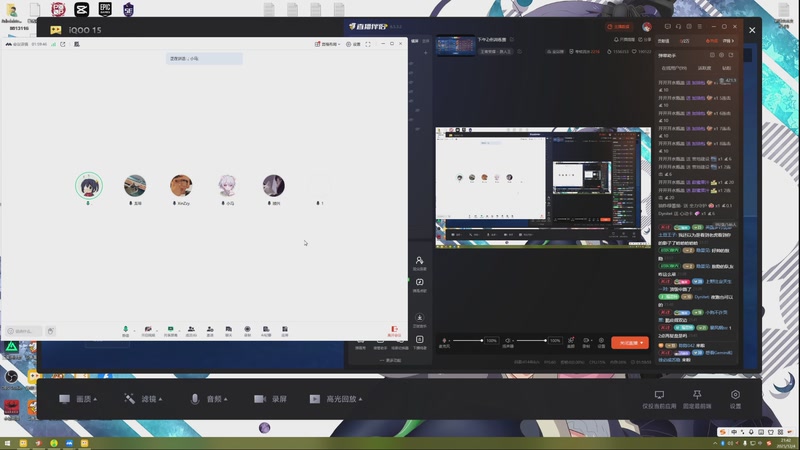Expand the 画质 quality menu

tap(78, 399)
